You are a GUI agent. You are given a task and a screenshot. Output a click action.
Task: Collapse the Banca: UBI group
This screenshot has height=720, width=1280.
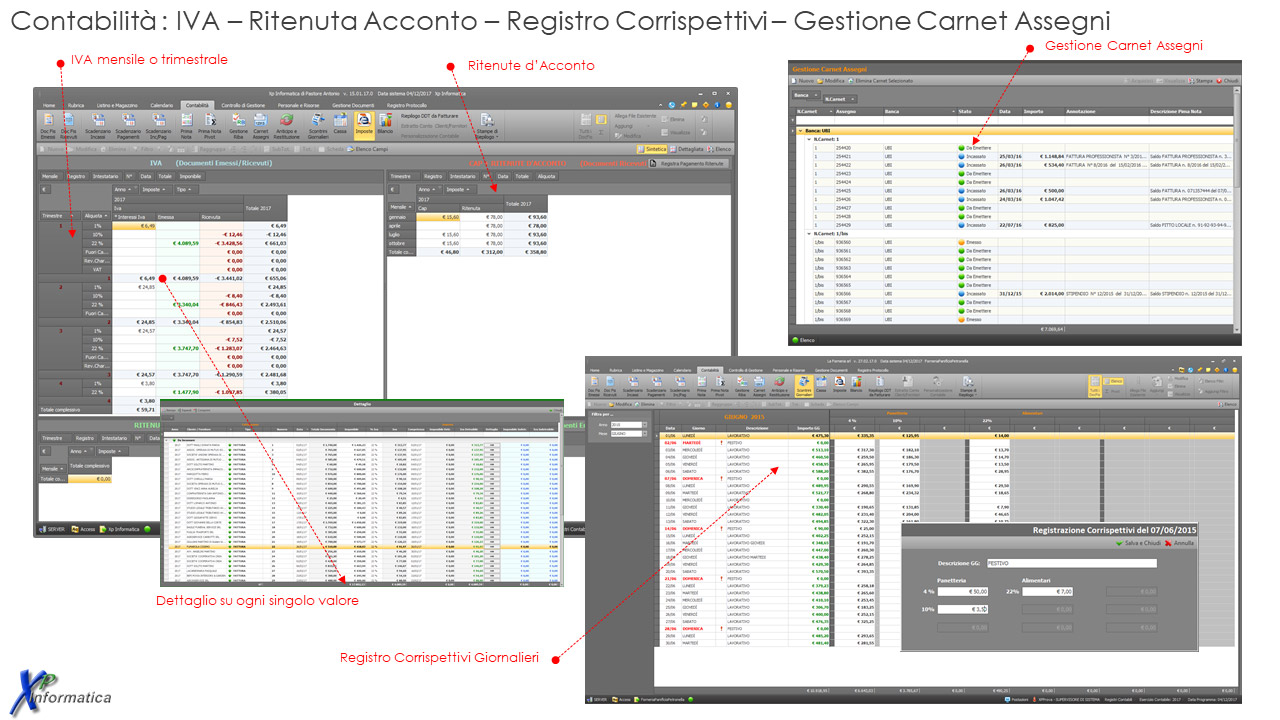pyautogui.click(x=800, y=130)
